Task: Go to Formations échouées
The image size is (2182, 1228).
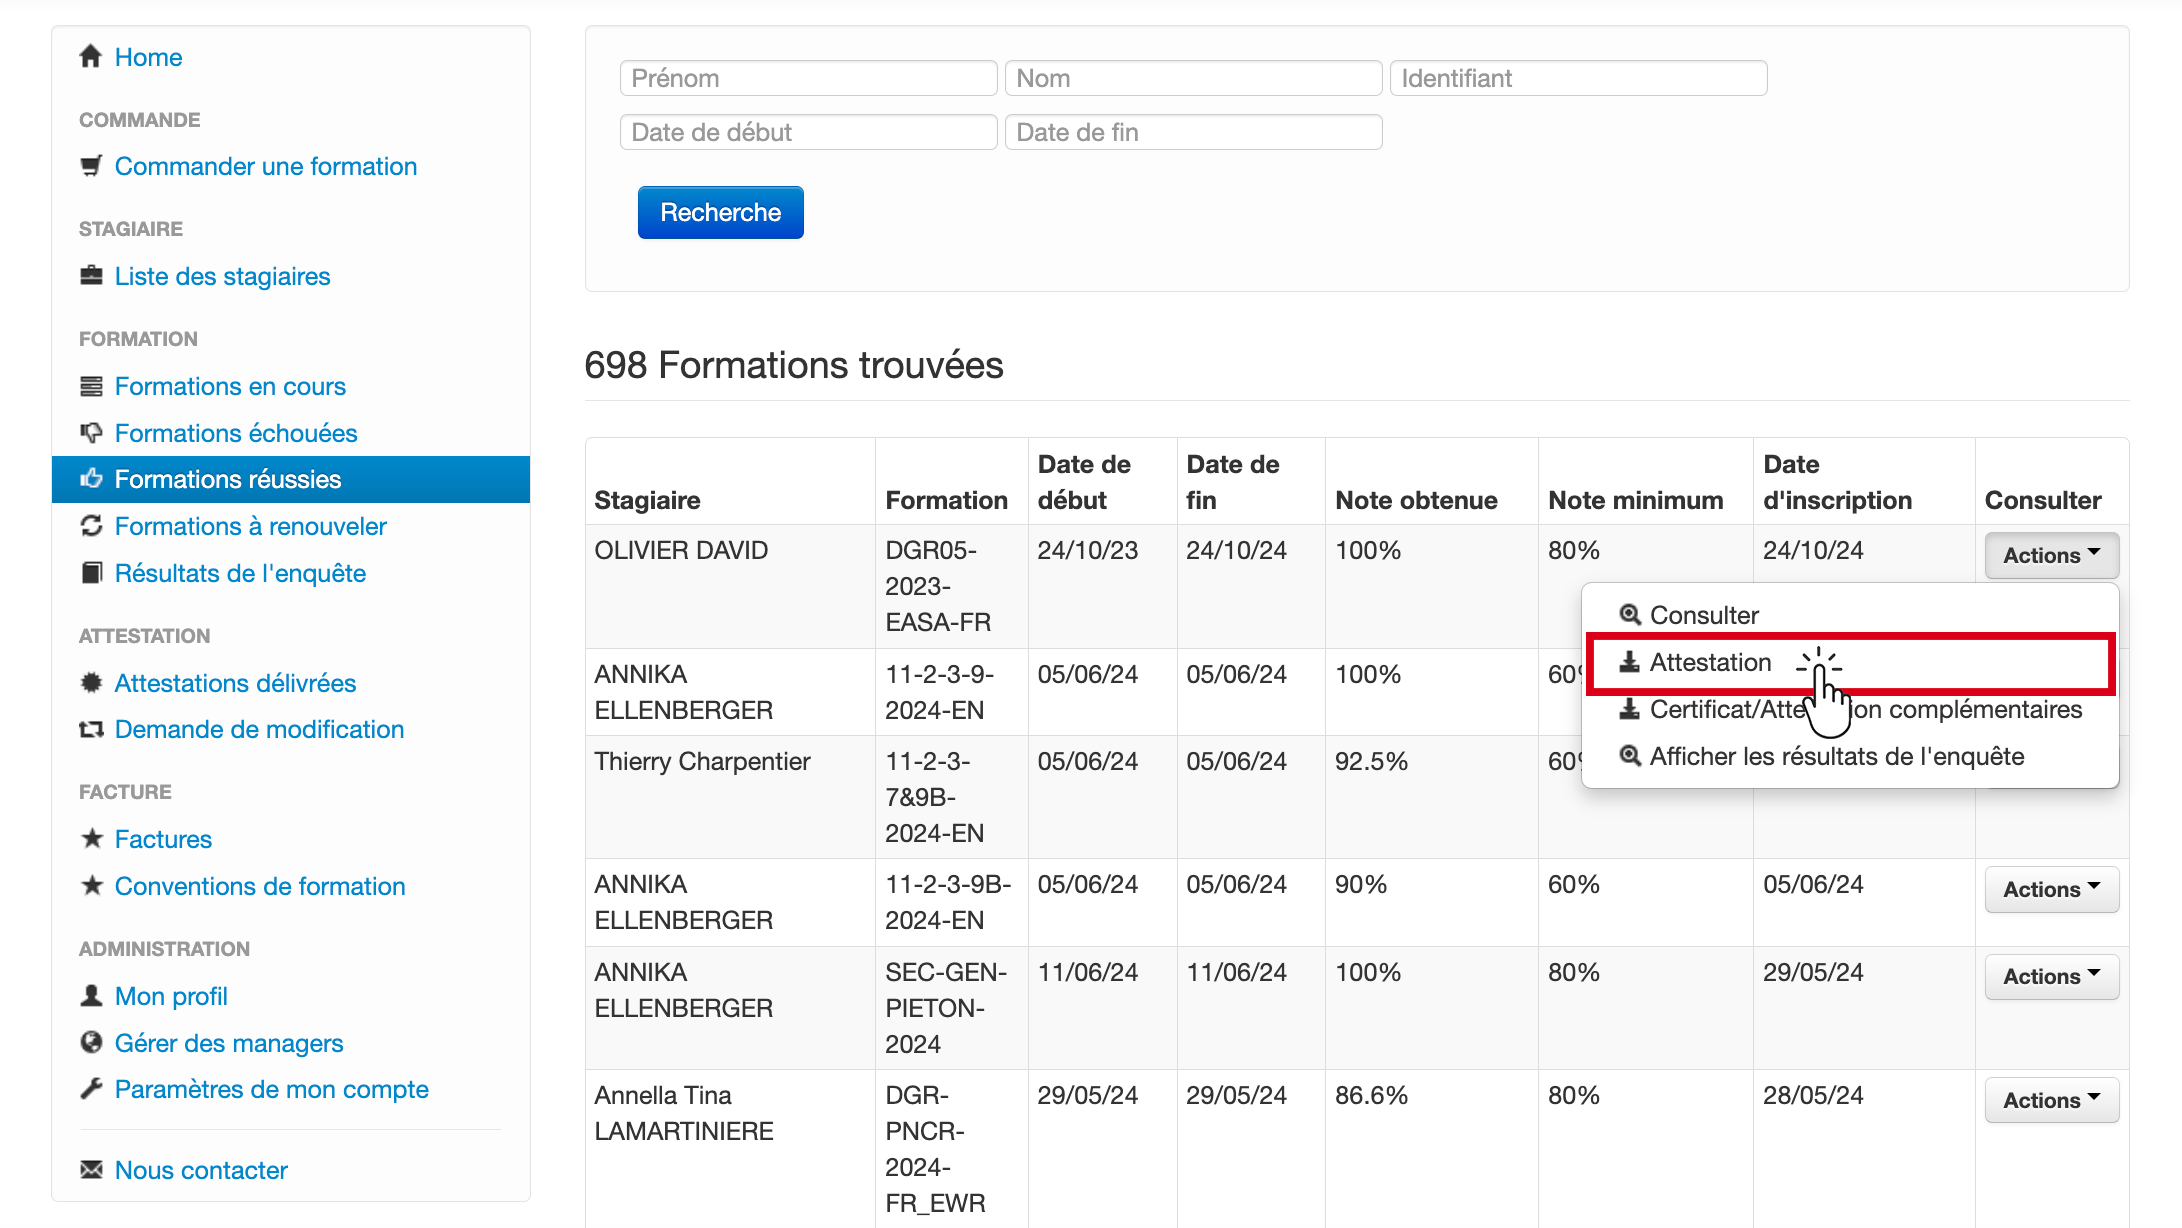Action: 236,433
